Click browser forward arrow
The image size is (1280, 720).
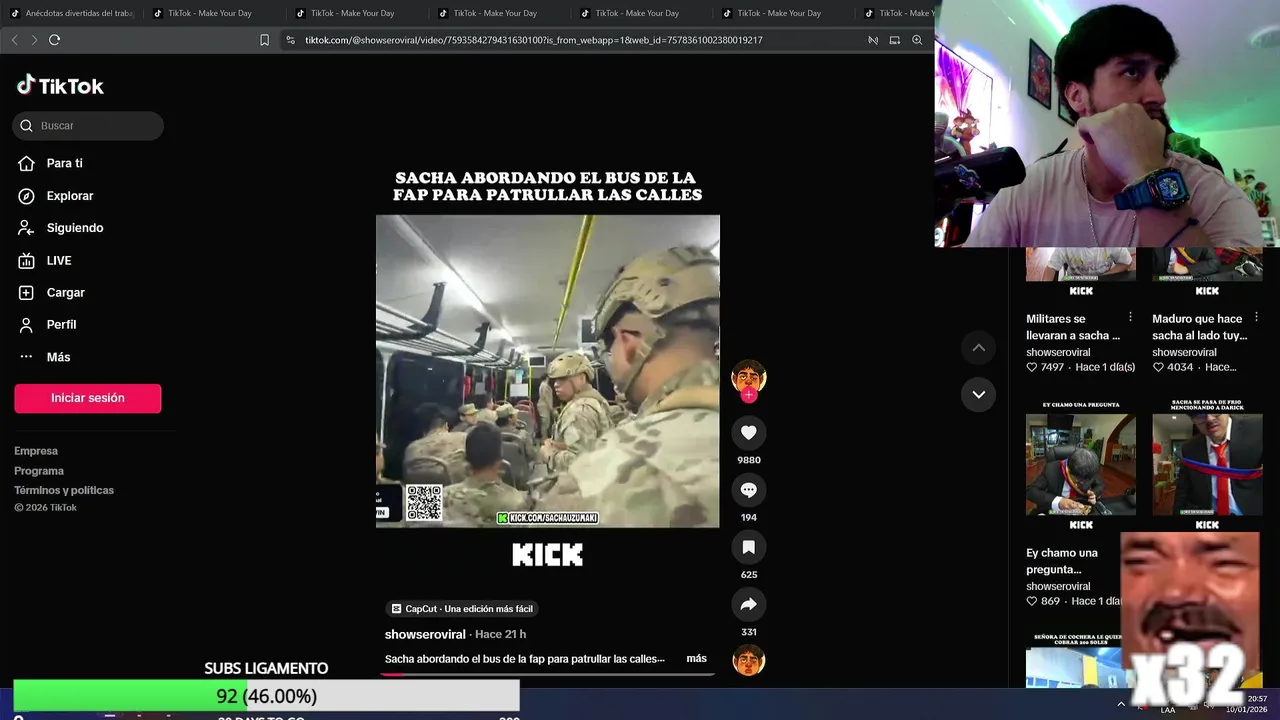click(x=34, y=40)
